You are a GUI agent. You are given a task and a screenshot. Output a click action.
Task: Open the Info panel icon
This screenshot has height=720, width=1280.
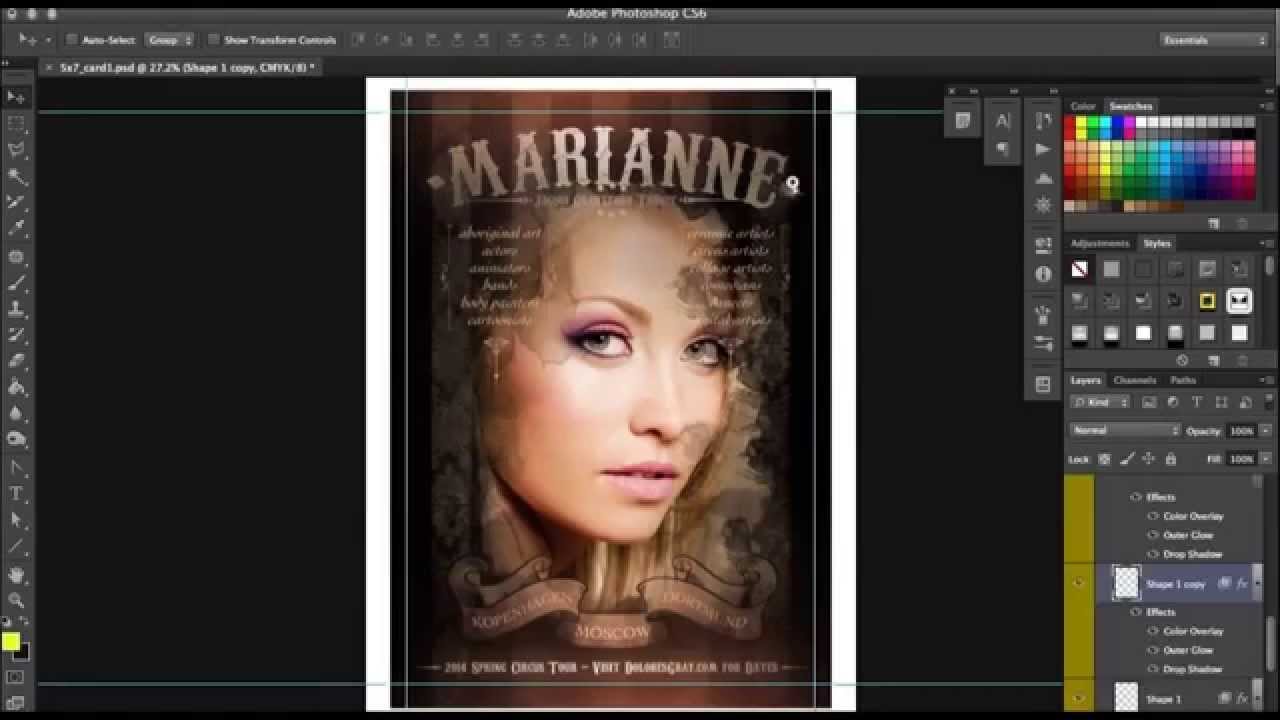point(1044,273)
